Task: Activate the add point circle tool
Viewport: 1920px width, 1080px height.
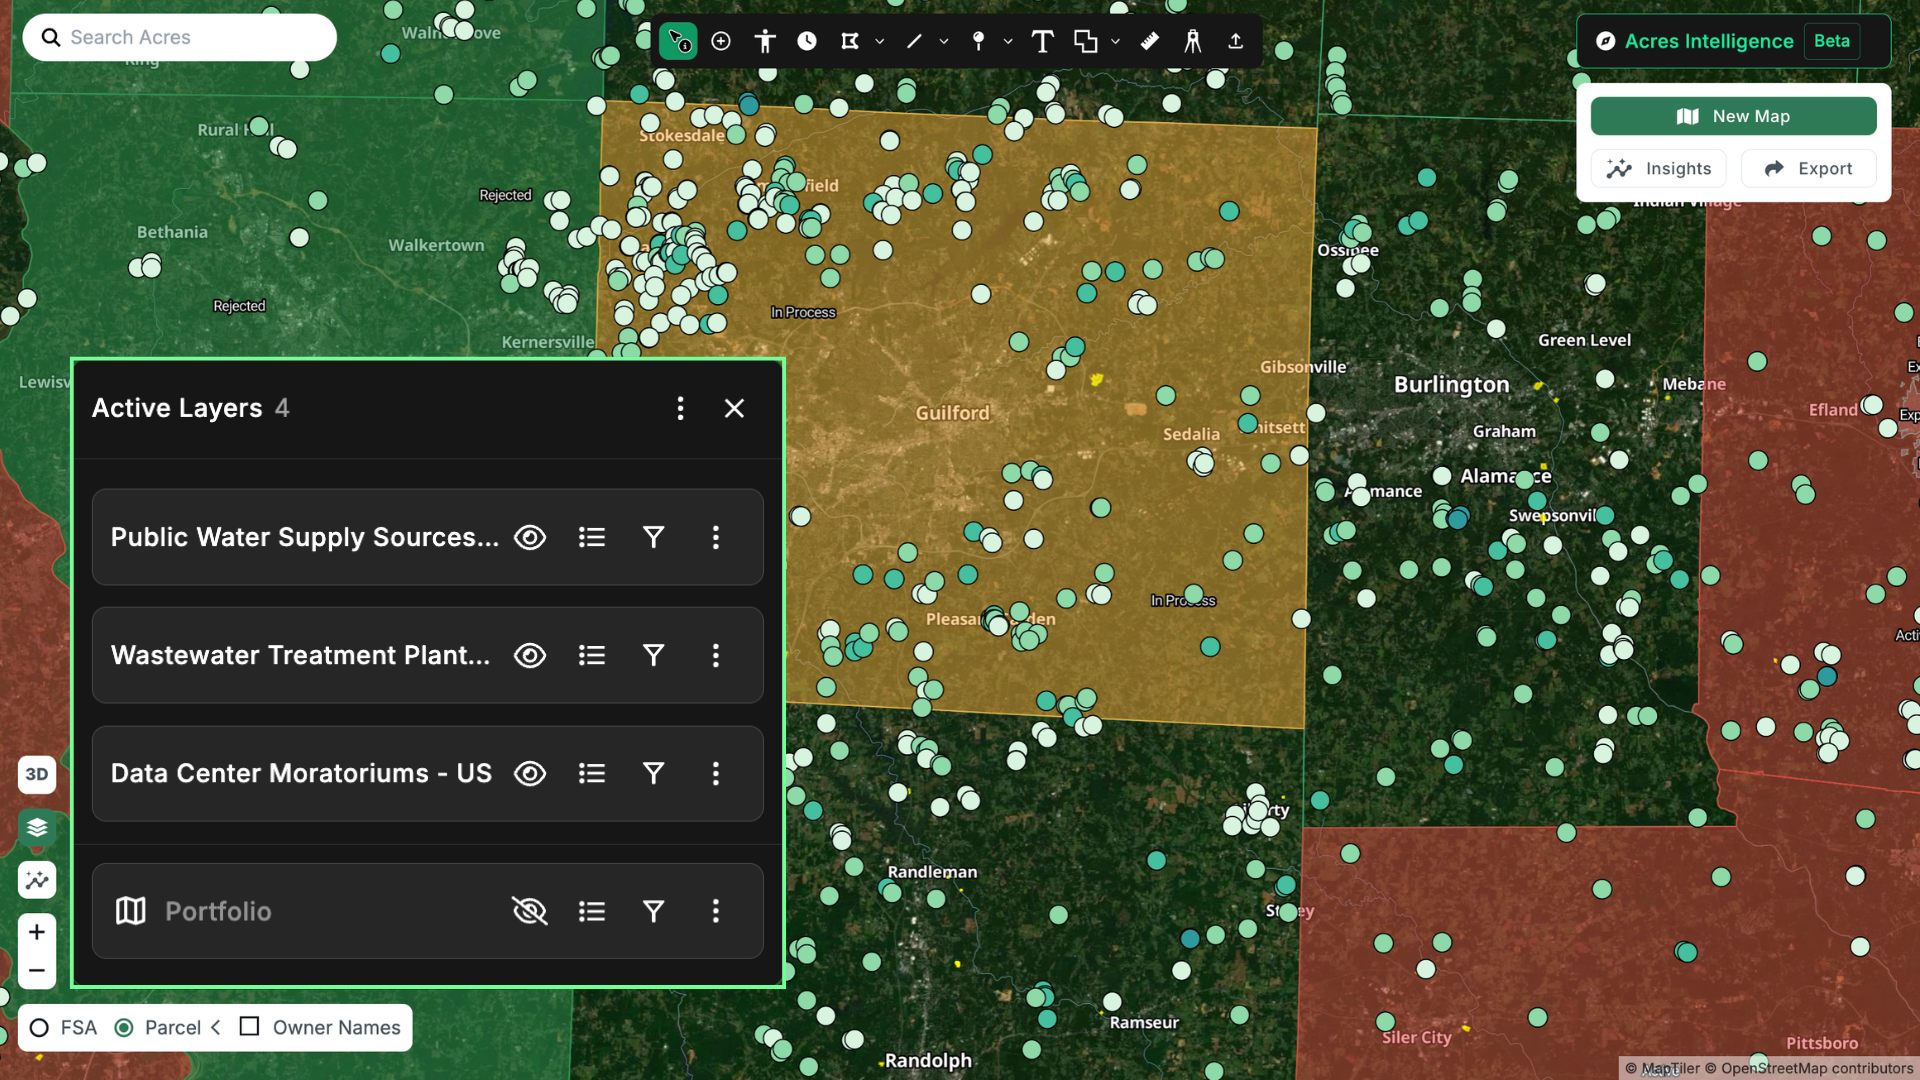Action: (x=721, y=41)
